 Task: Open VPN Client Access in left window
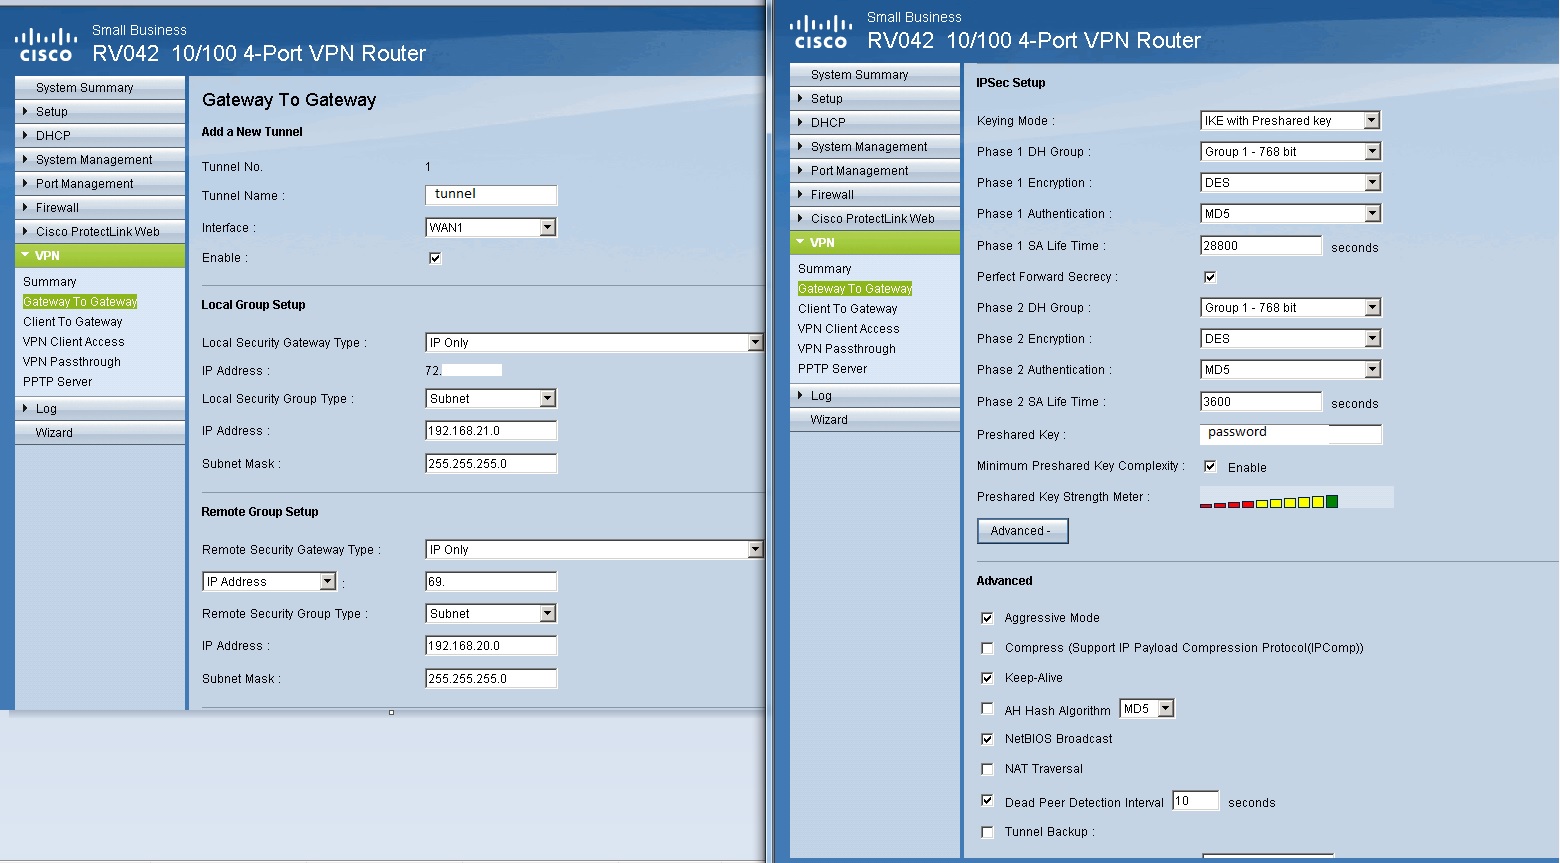point(74,342)
